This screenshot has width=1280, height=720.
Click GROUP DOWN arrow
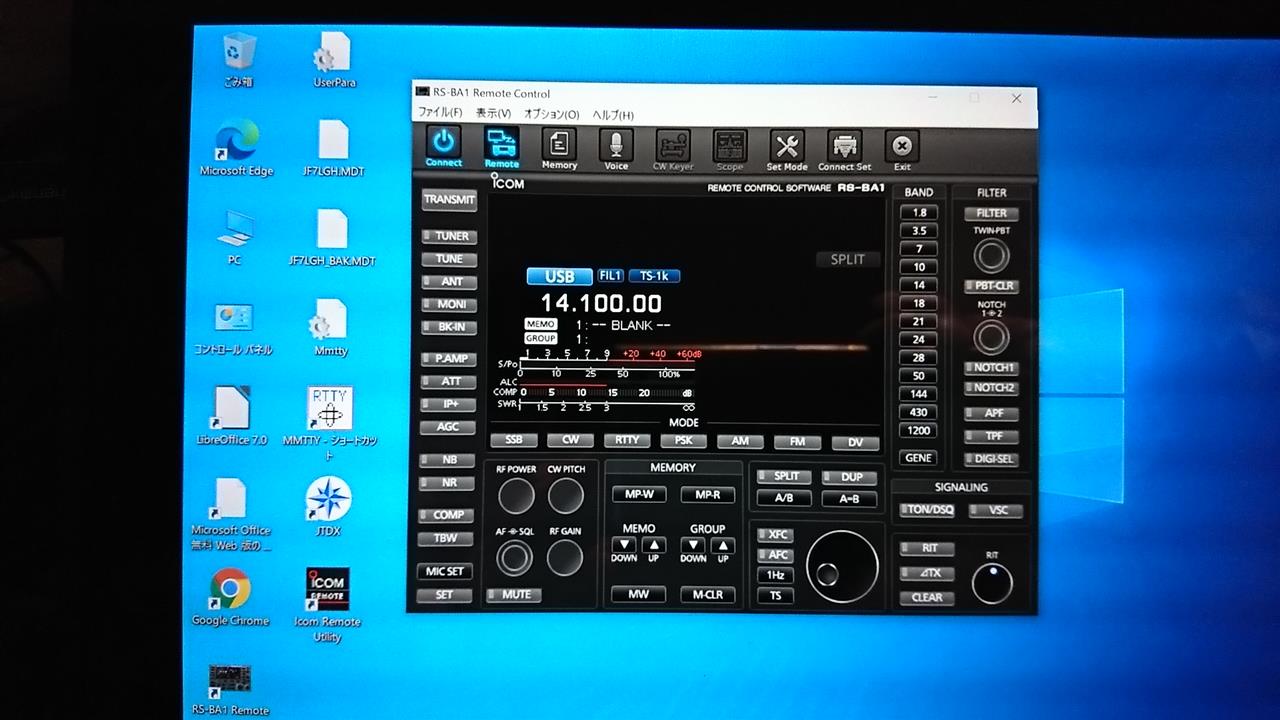click(693, 545)
